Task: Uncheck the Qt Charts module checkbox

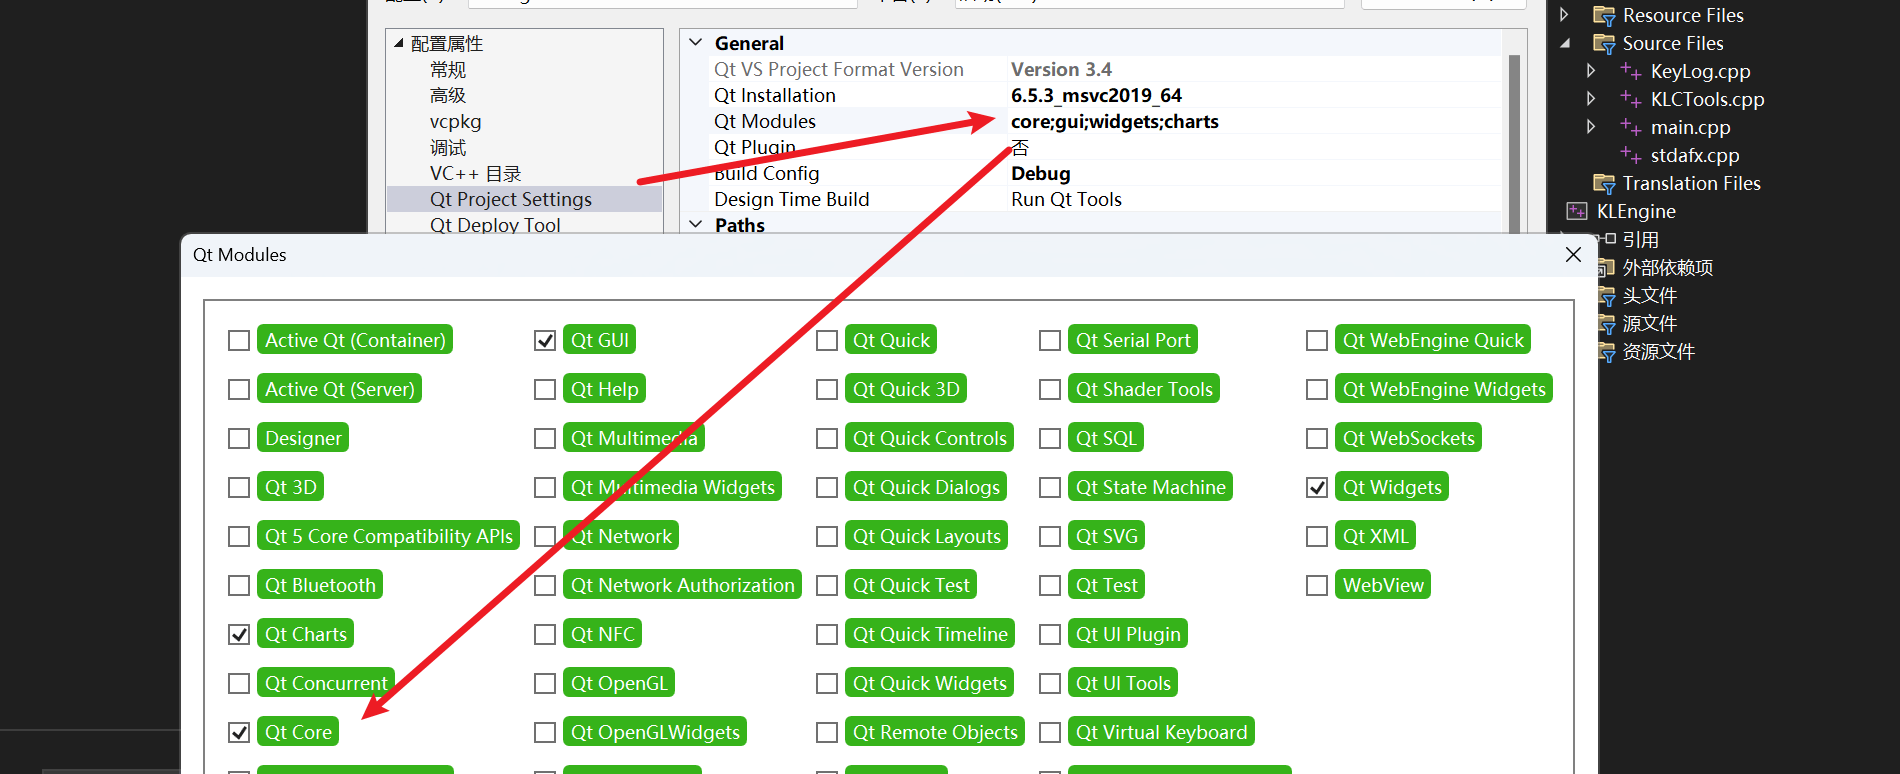Action: pos(239,635)
